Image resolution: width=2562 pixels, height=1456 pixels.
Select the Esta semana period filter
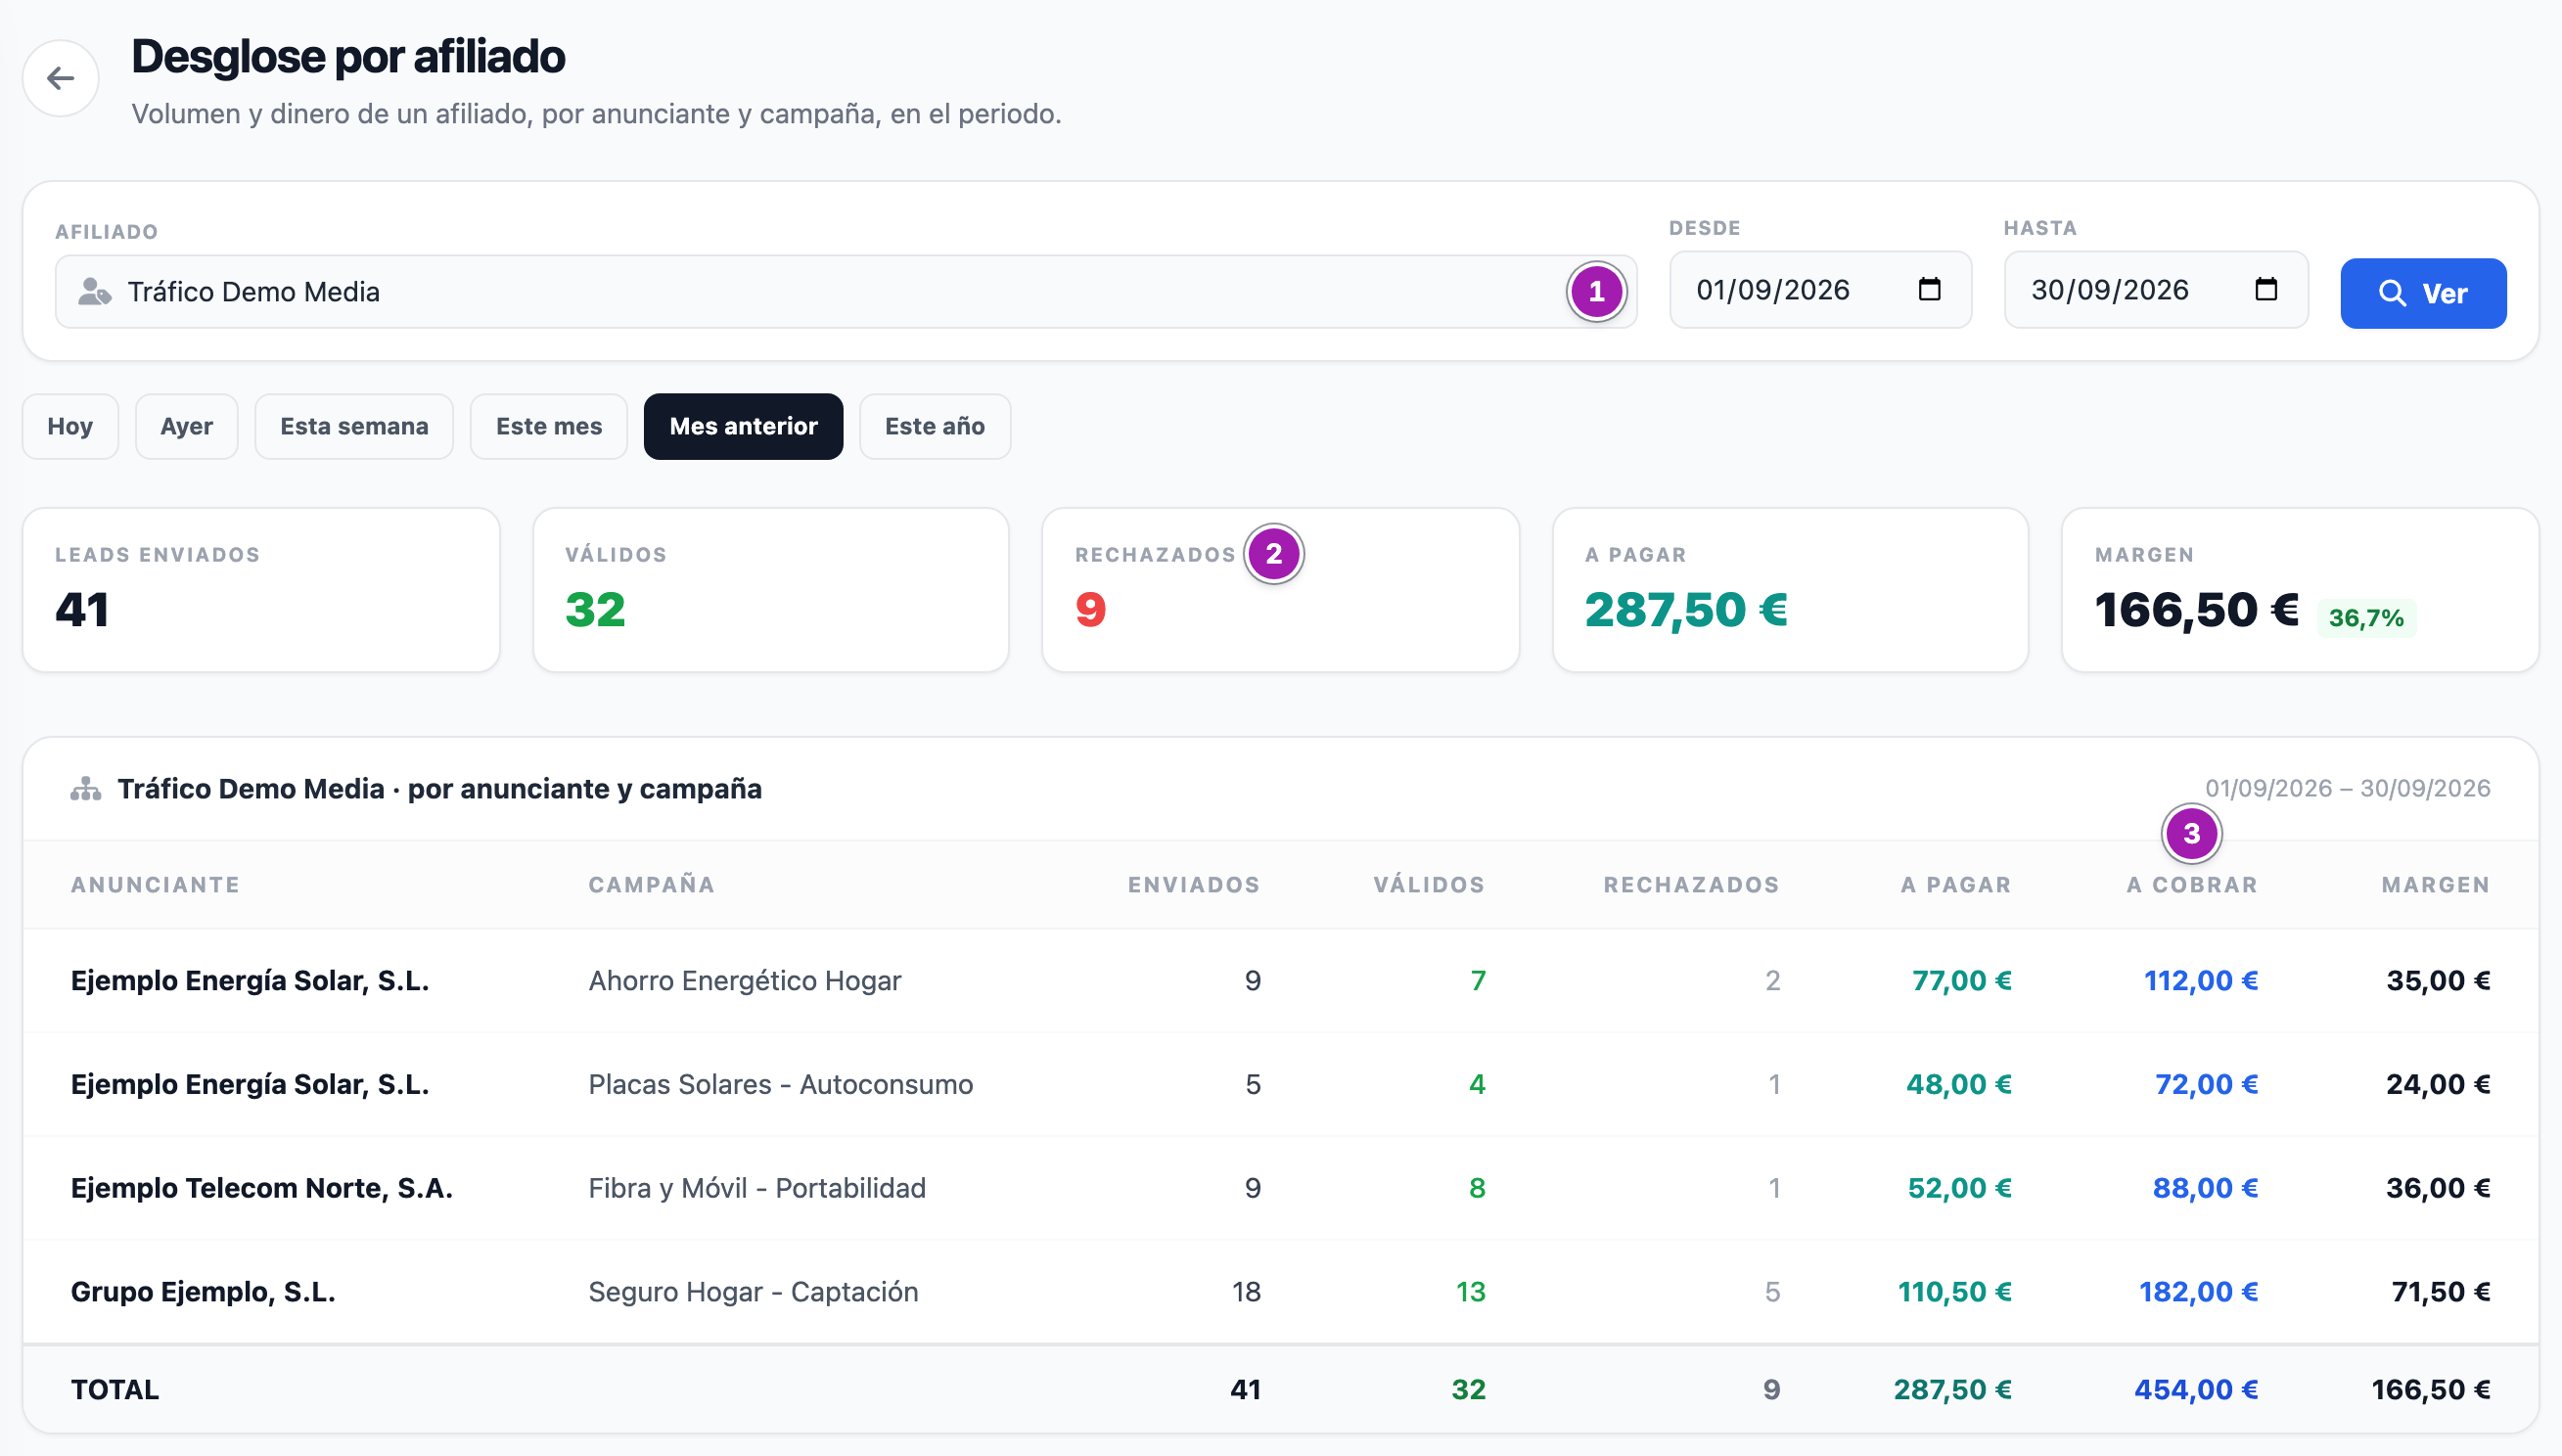(354, 427)
